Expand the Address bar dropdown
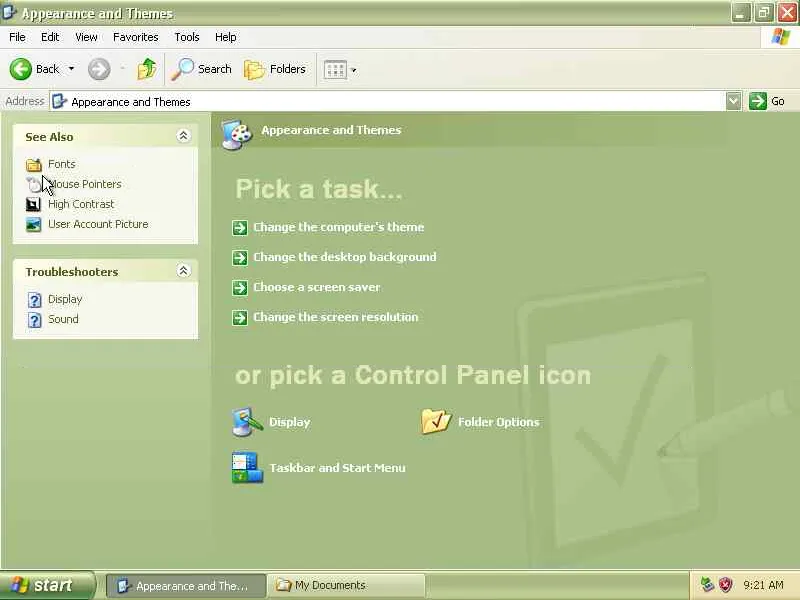This screenshot has width=800, height=600. coord(733,101)
